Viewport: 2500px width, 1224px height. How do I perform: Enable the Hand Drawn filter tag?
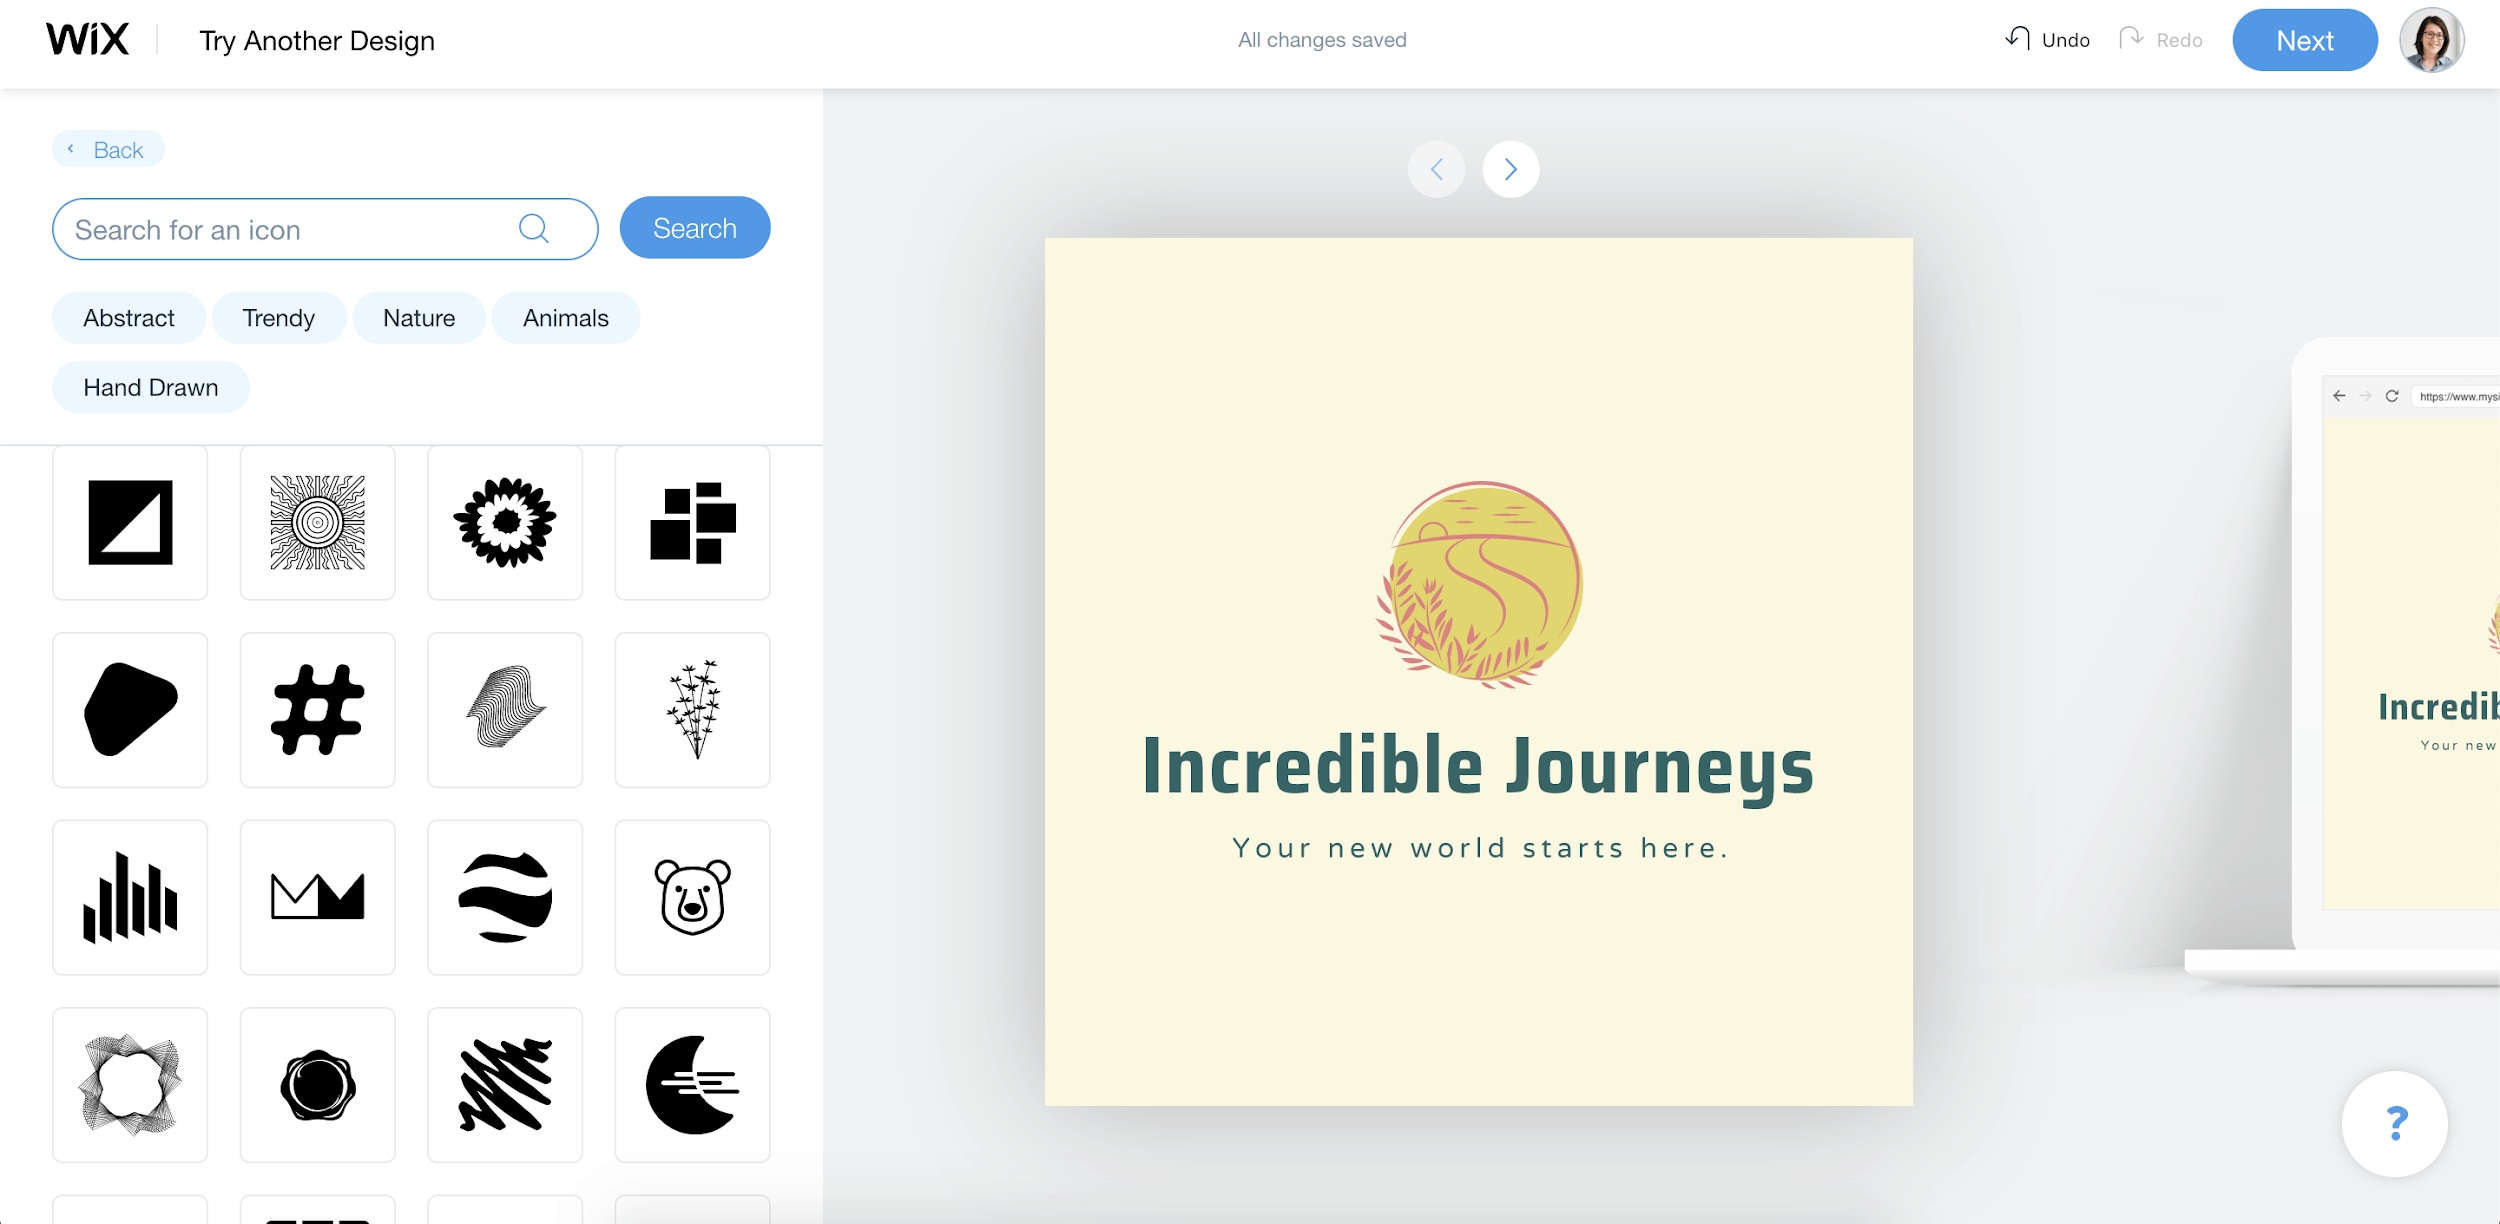click(x=150, y=386)
